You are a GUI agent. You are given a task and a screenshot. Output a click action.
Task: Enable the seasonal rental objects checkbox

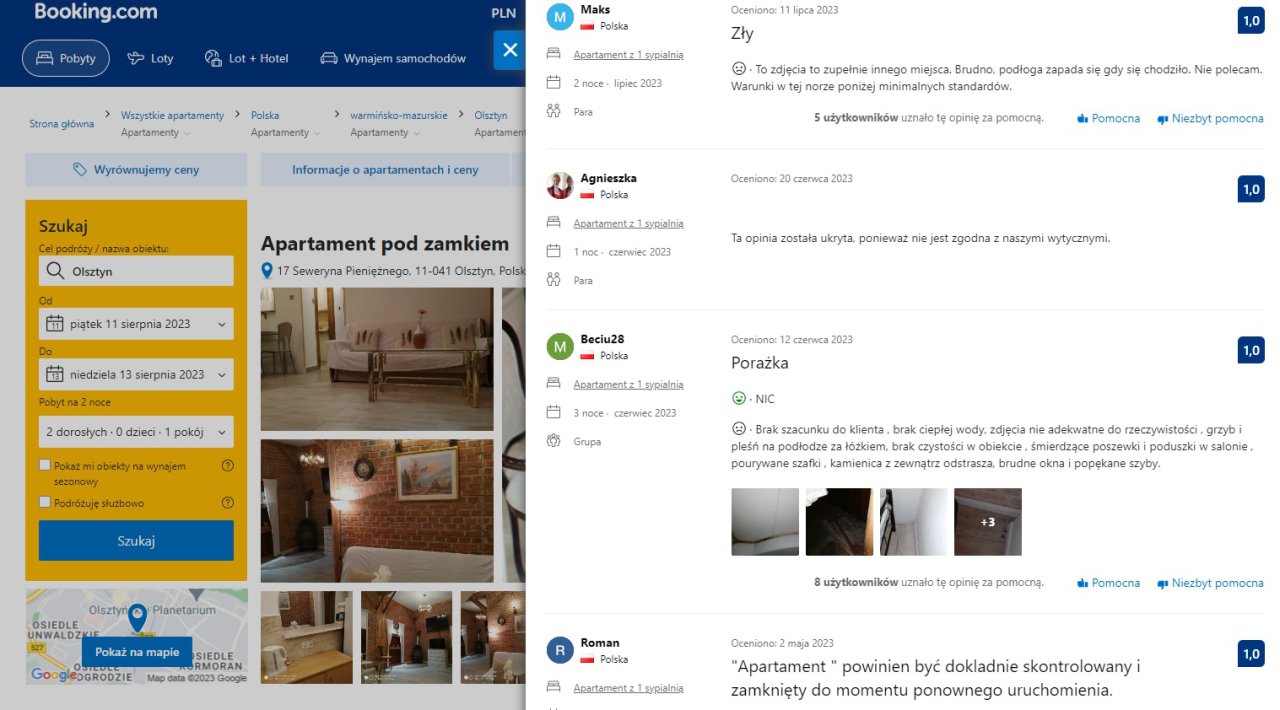coord(44,465)
